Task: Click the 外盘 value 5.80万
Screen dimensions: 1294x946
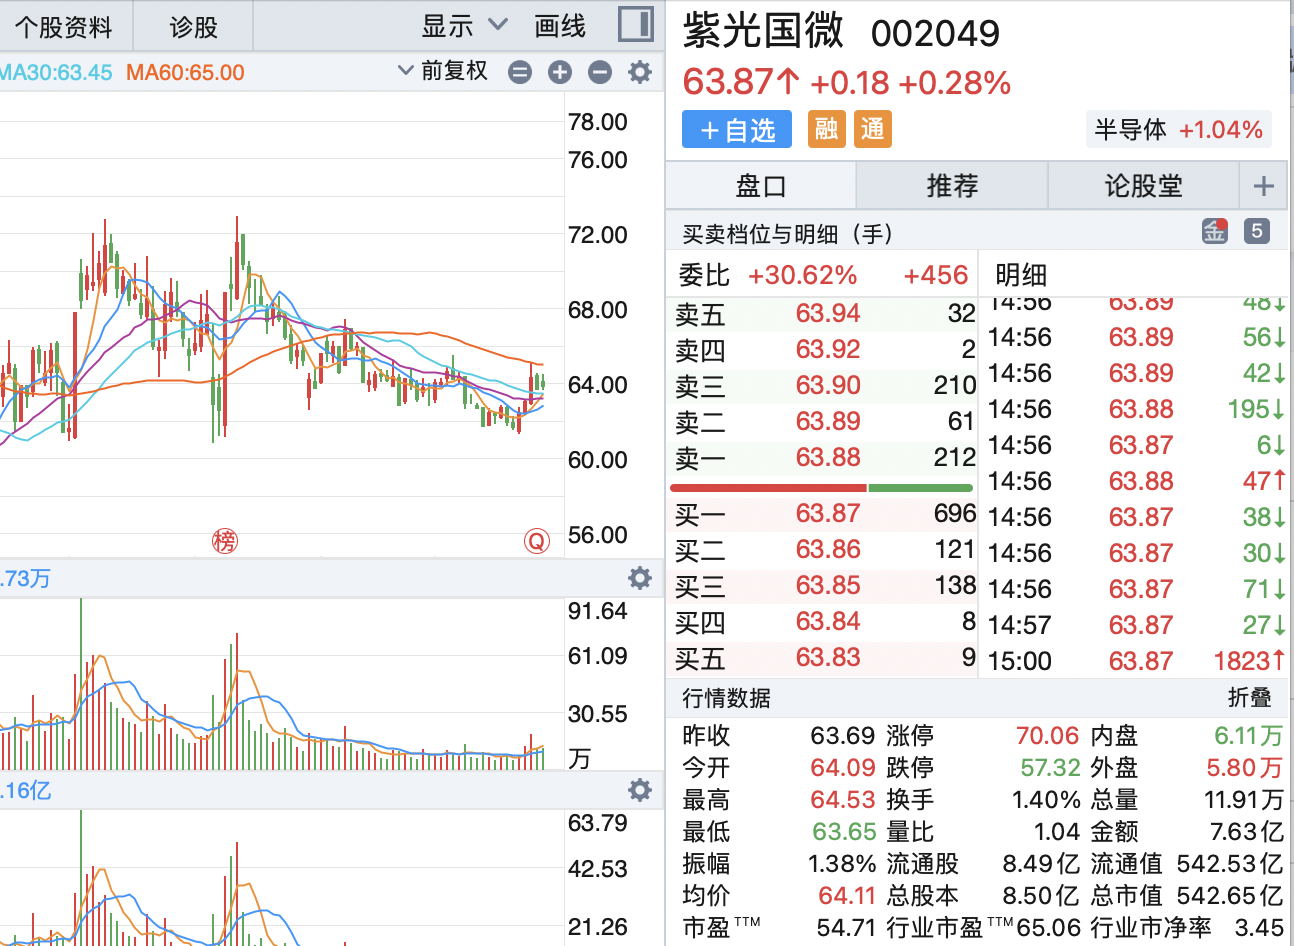Action: pos(1245,768)
